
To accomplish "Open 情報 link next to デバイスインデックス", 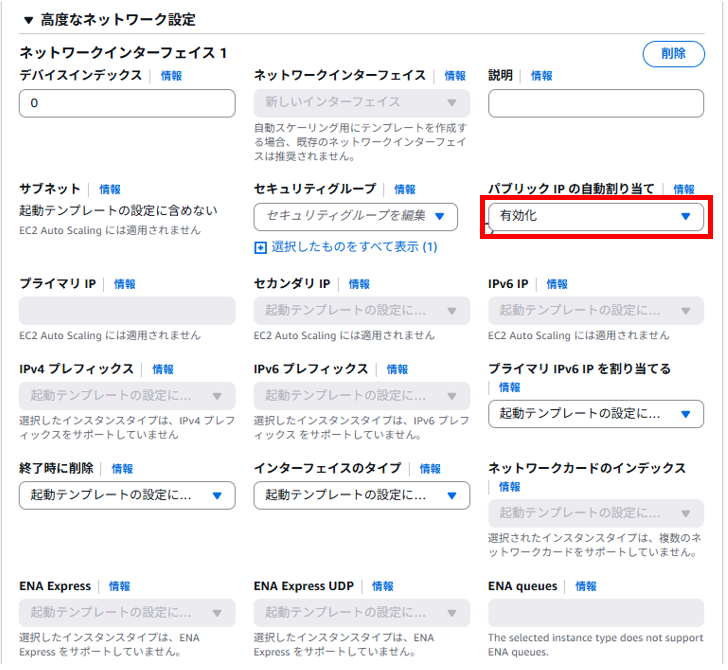I will click(171, 76).
